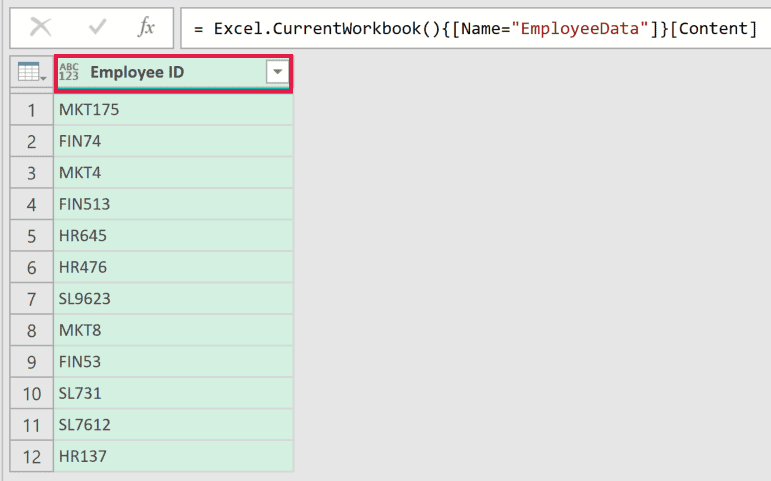Select cell MKT8
Viewport: 771px width, 481px height.
click(x=174, y=330)
